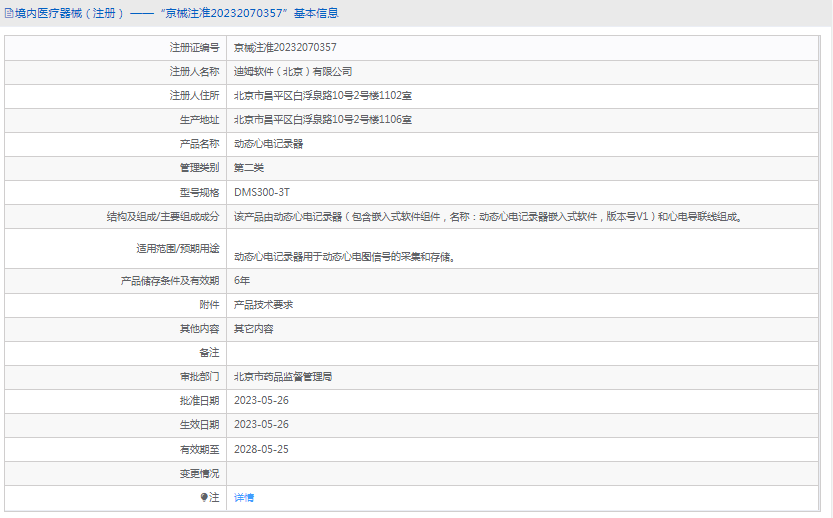Select registration number value 京械注准20232070357 in the table
Viewport: 833px width, 518px height.
click(285, 47)
